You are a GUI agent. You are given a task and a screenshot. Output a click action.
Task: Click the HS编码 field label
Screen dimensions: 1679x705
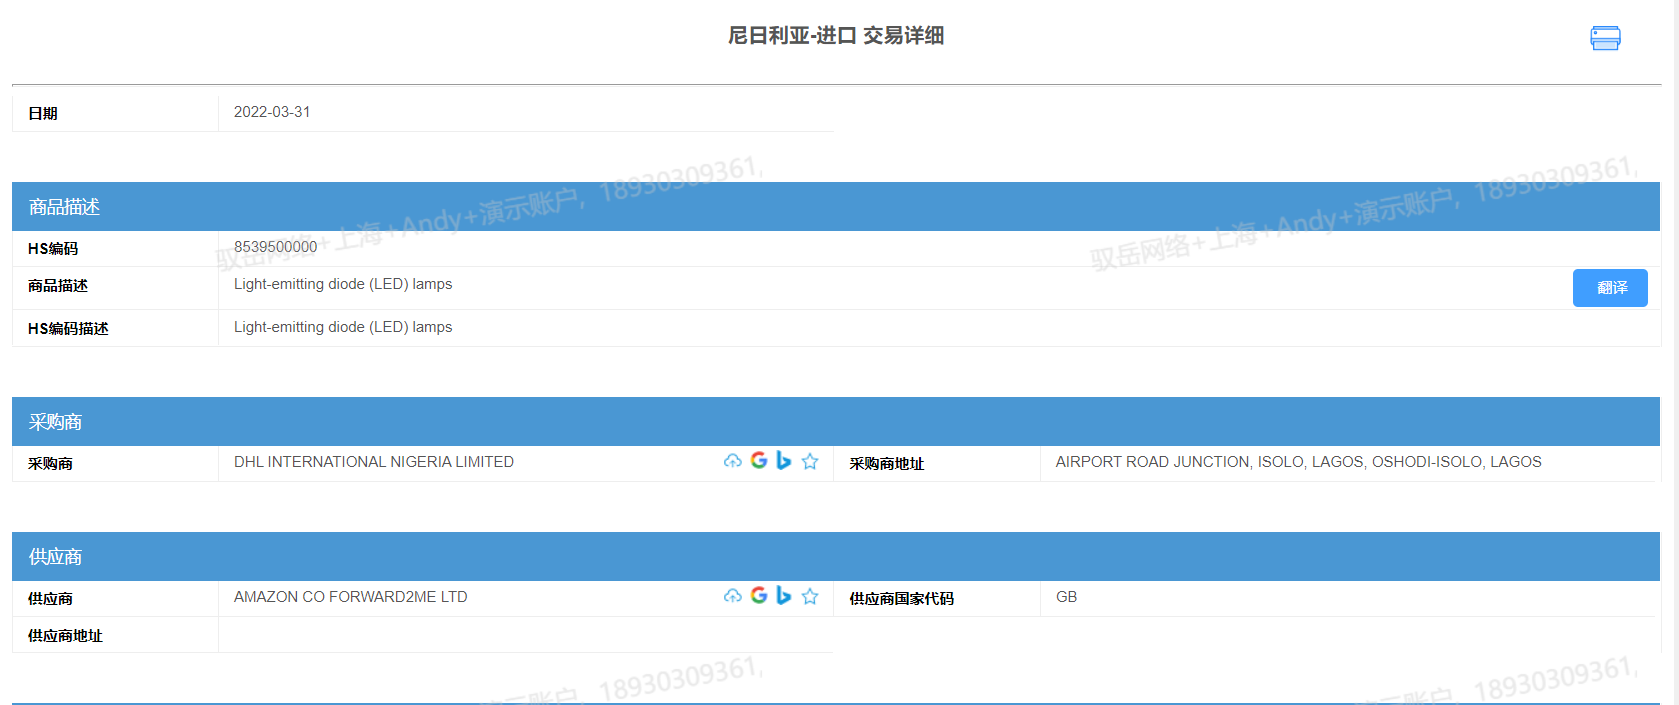pyautogui.click(x=53, y=249)
